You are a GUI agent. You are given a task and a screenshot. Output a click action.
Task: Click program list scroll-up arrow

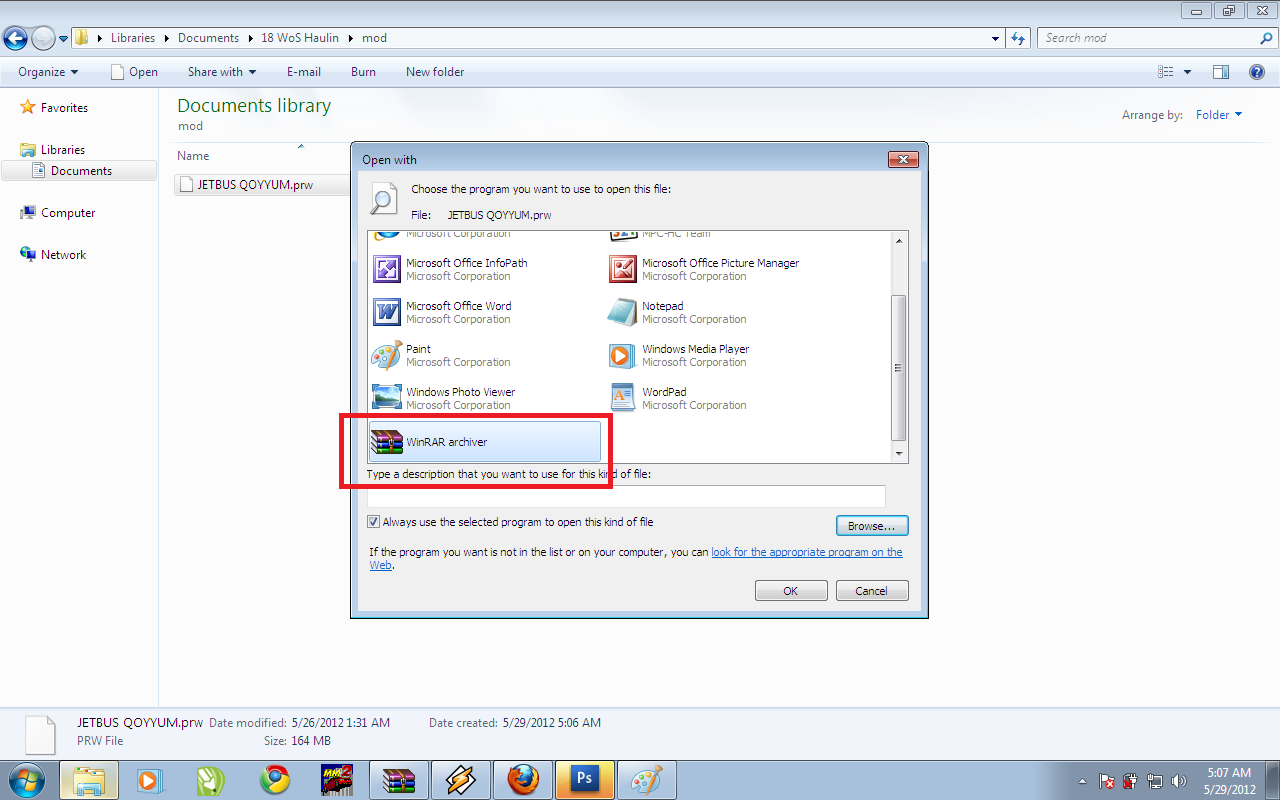[x=898, y=240]
